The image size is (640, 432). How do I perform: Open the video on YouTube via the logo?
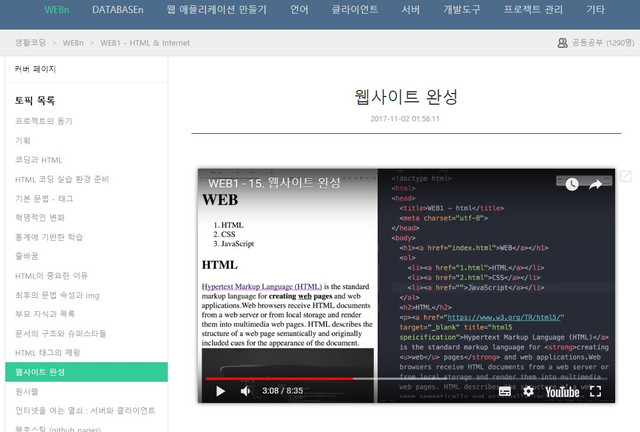pos(562,392)
